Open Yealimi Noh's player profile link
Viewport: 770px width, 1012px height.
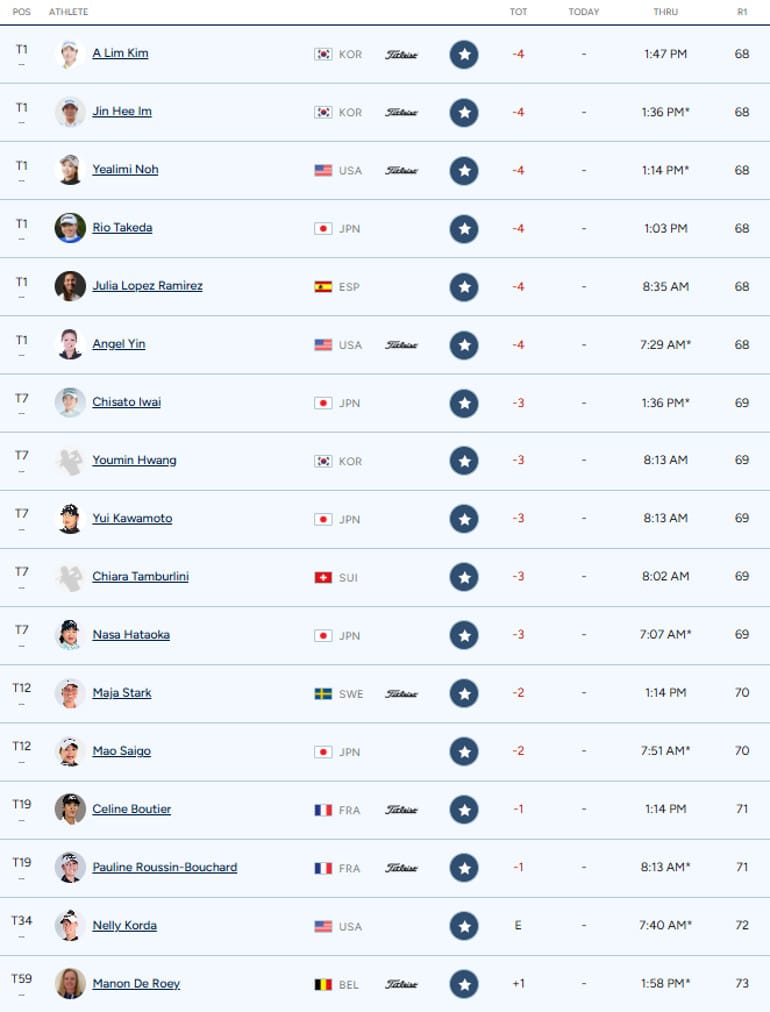point(125,169)
